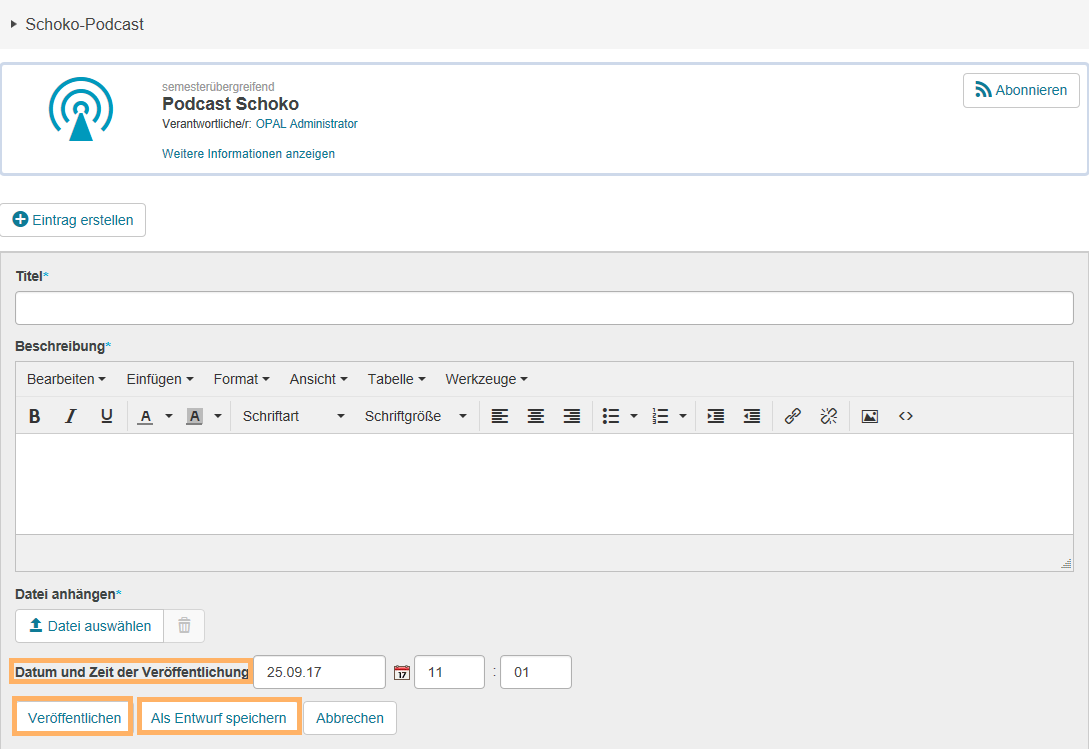Image resolution: width=1089 pixels, height=749 pixels.
Task: Apply italic formatting in description editor
Action: (71, 416)
